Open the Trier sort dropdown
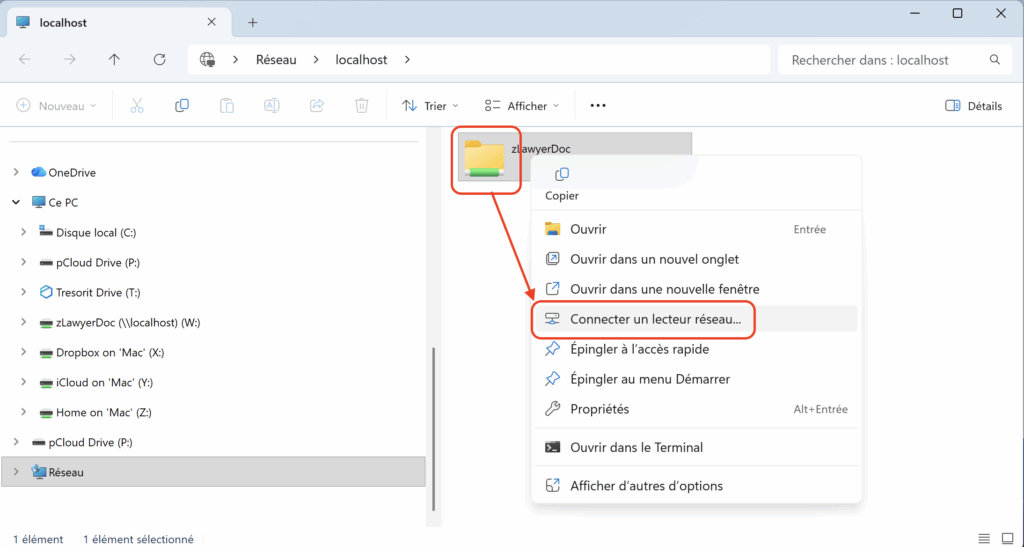This screenshot has width=1024, height=547. click(430, 105)
